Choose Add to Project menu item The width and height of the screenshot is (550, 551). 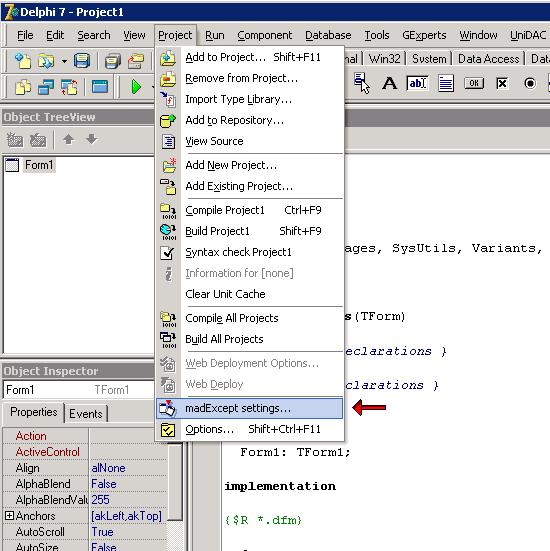click(x=250, y=57)
